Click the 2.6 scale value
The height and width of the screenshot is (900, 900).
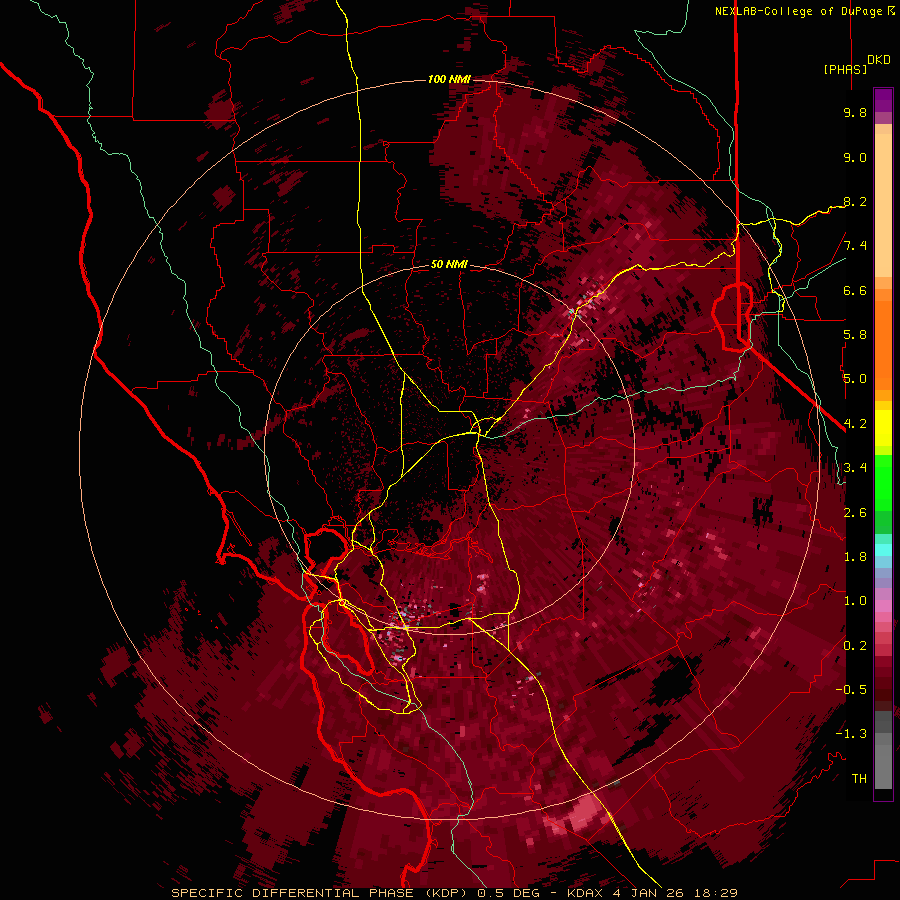point(855,513)
